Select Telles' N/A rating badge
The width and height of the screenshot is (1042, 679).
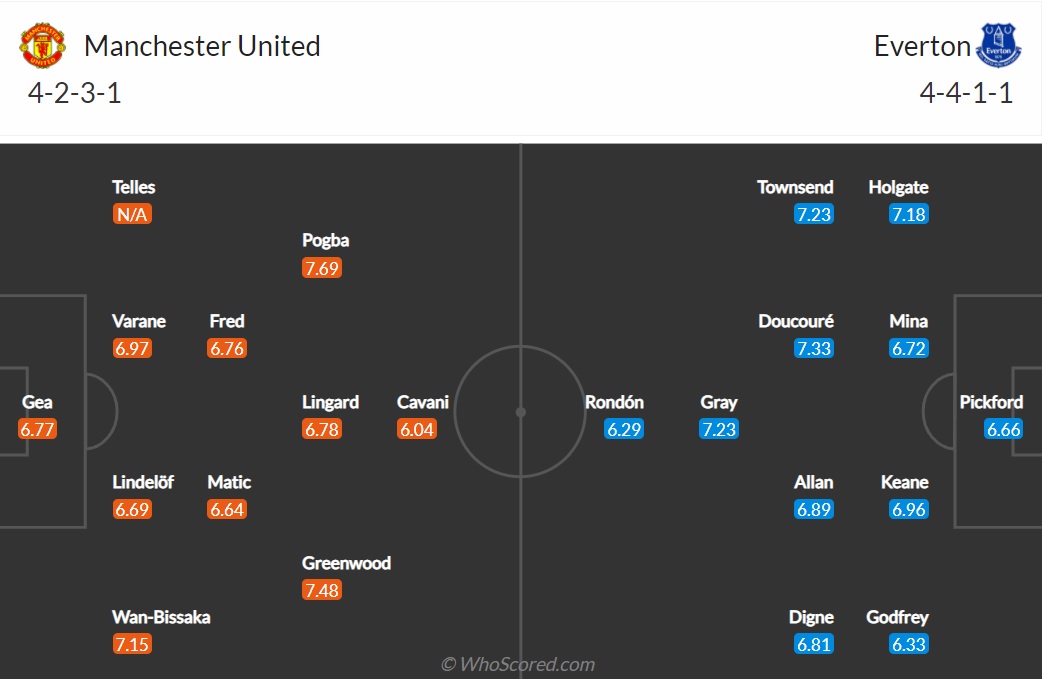(132, 214)
